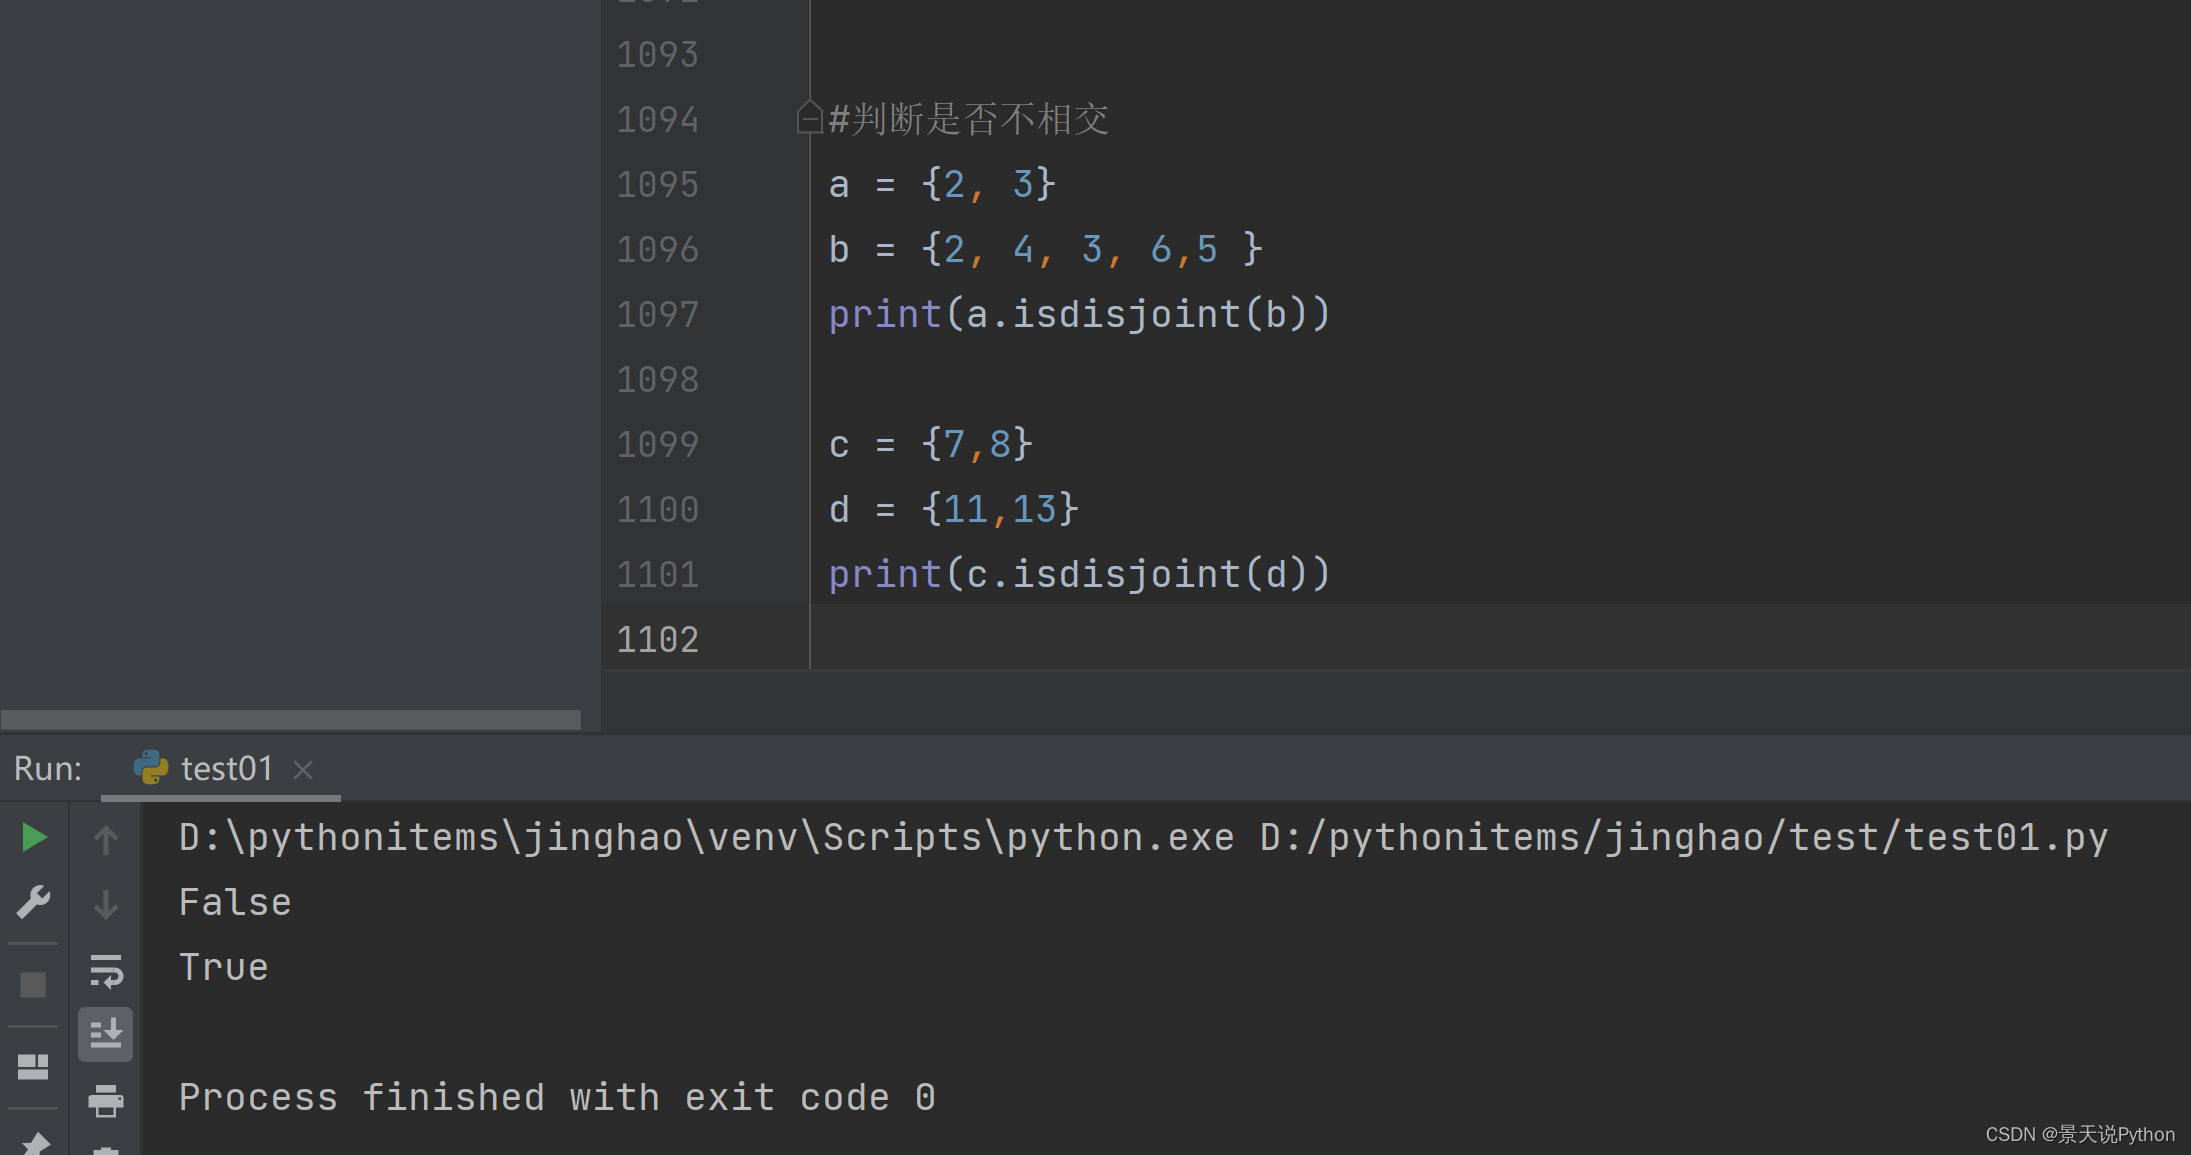Click 'd = {11,13}' code line

click(x=954, y=510)
